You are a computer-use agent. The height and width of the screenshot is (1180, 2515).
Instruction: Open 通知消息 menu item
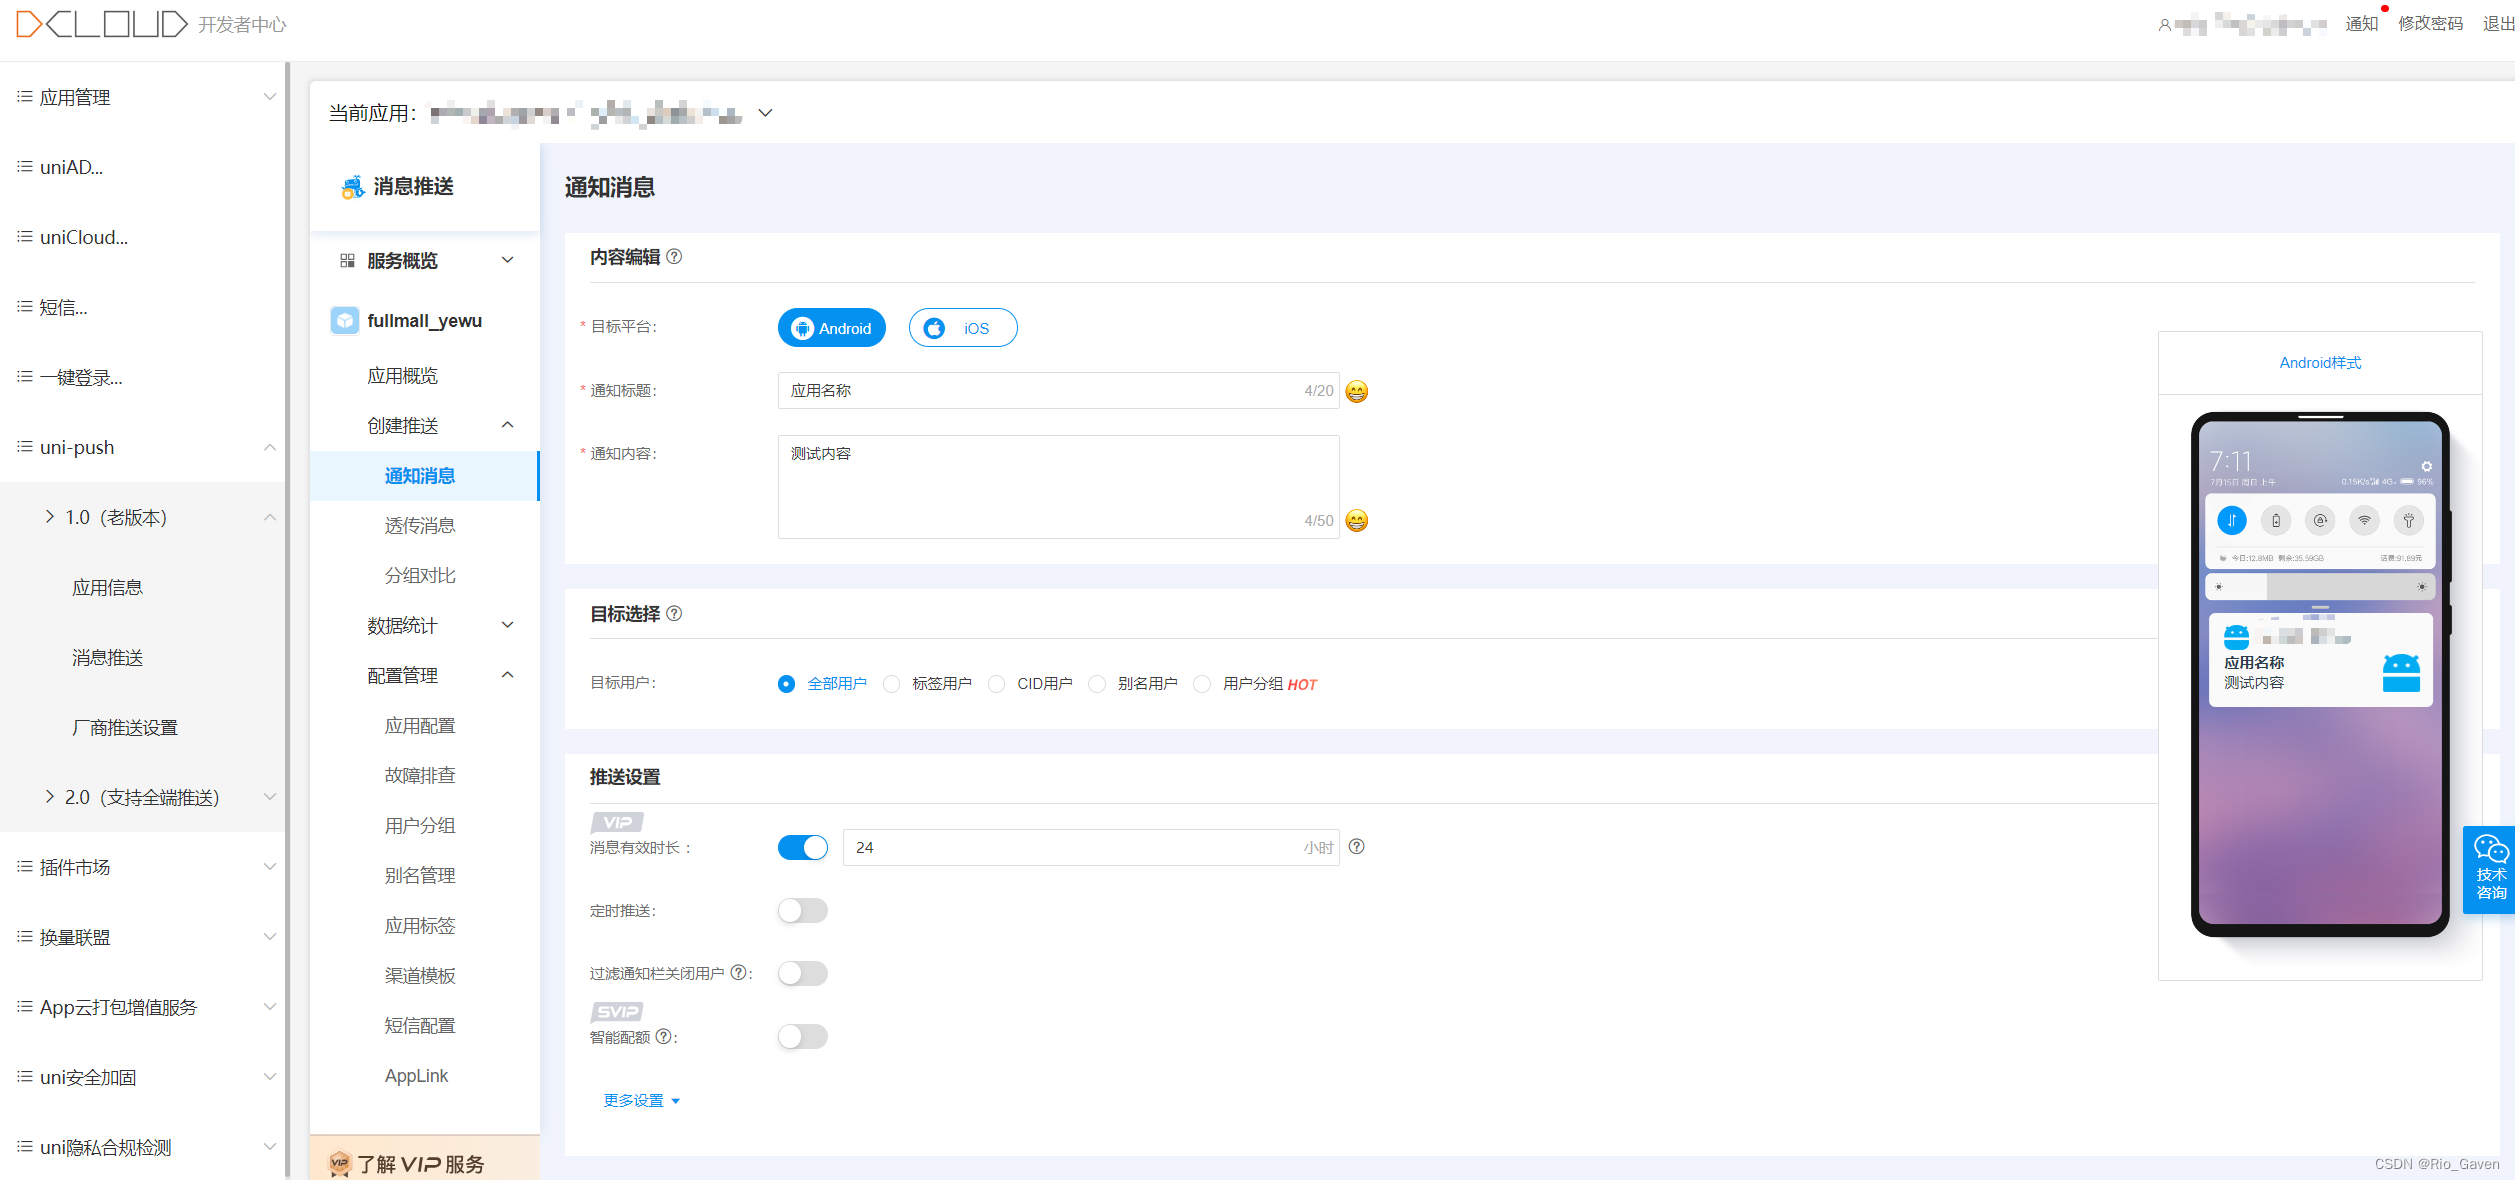coord(424,476)
